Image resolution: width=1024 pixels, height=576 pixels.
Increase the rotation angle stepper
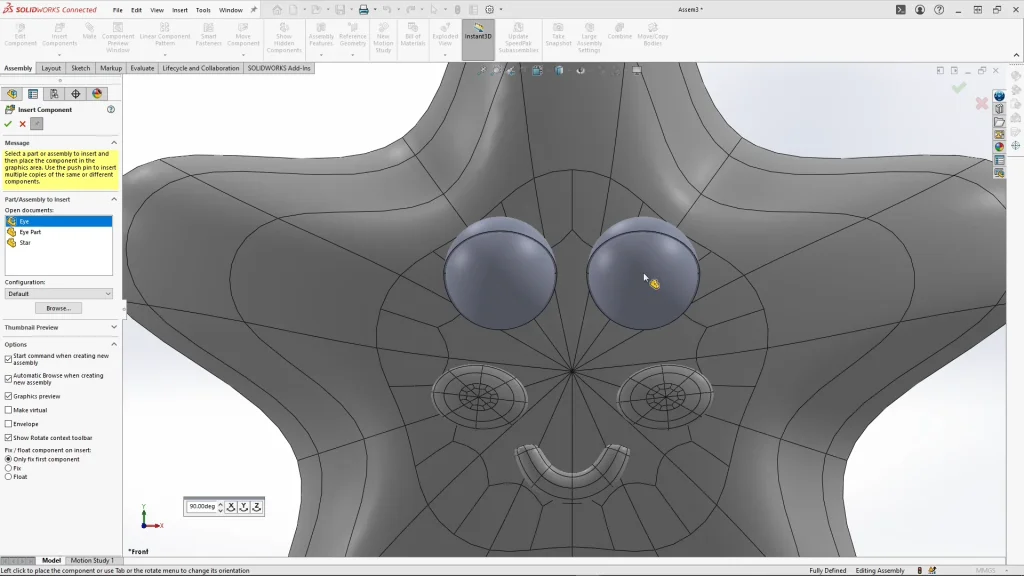click(x=220, y=504)
